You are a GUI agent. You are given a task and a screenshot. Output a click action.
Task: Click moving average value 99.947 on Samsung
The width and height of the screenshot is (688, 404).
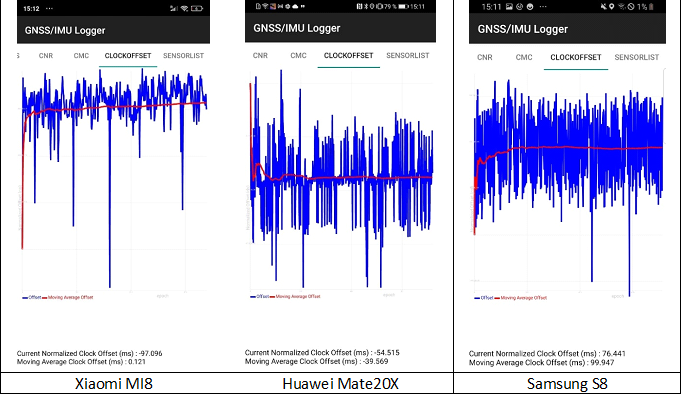coord(602,363)
